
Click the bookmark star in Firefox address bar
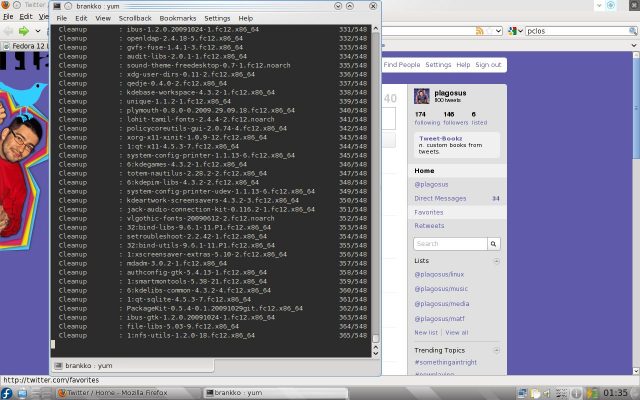coord(489,31)
